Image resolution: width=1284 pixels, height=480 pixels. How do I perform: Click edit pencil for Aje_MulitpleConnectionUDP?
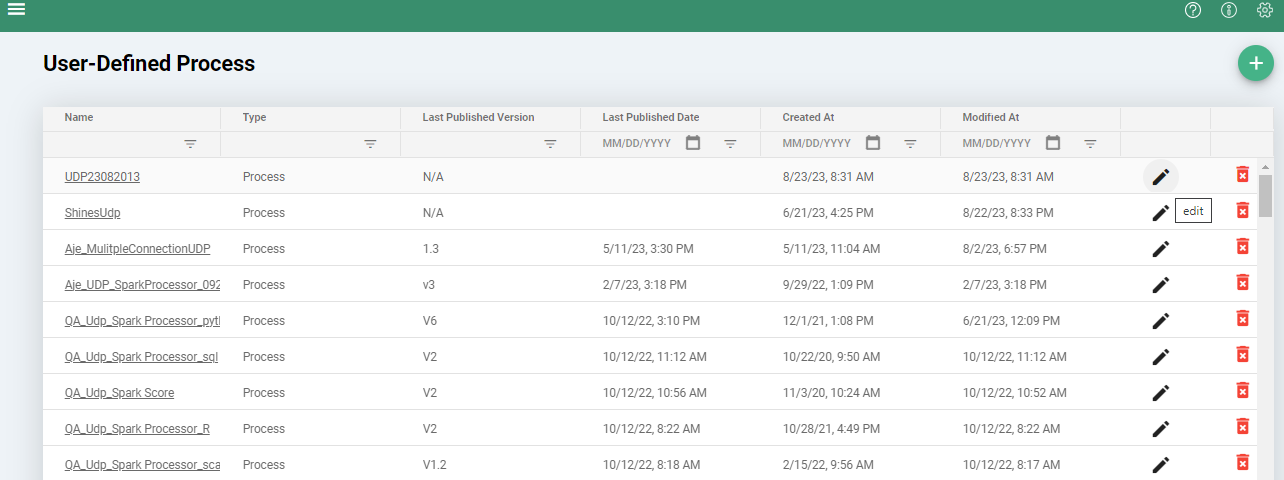pyautogui.click(x=1160, y=249)
